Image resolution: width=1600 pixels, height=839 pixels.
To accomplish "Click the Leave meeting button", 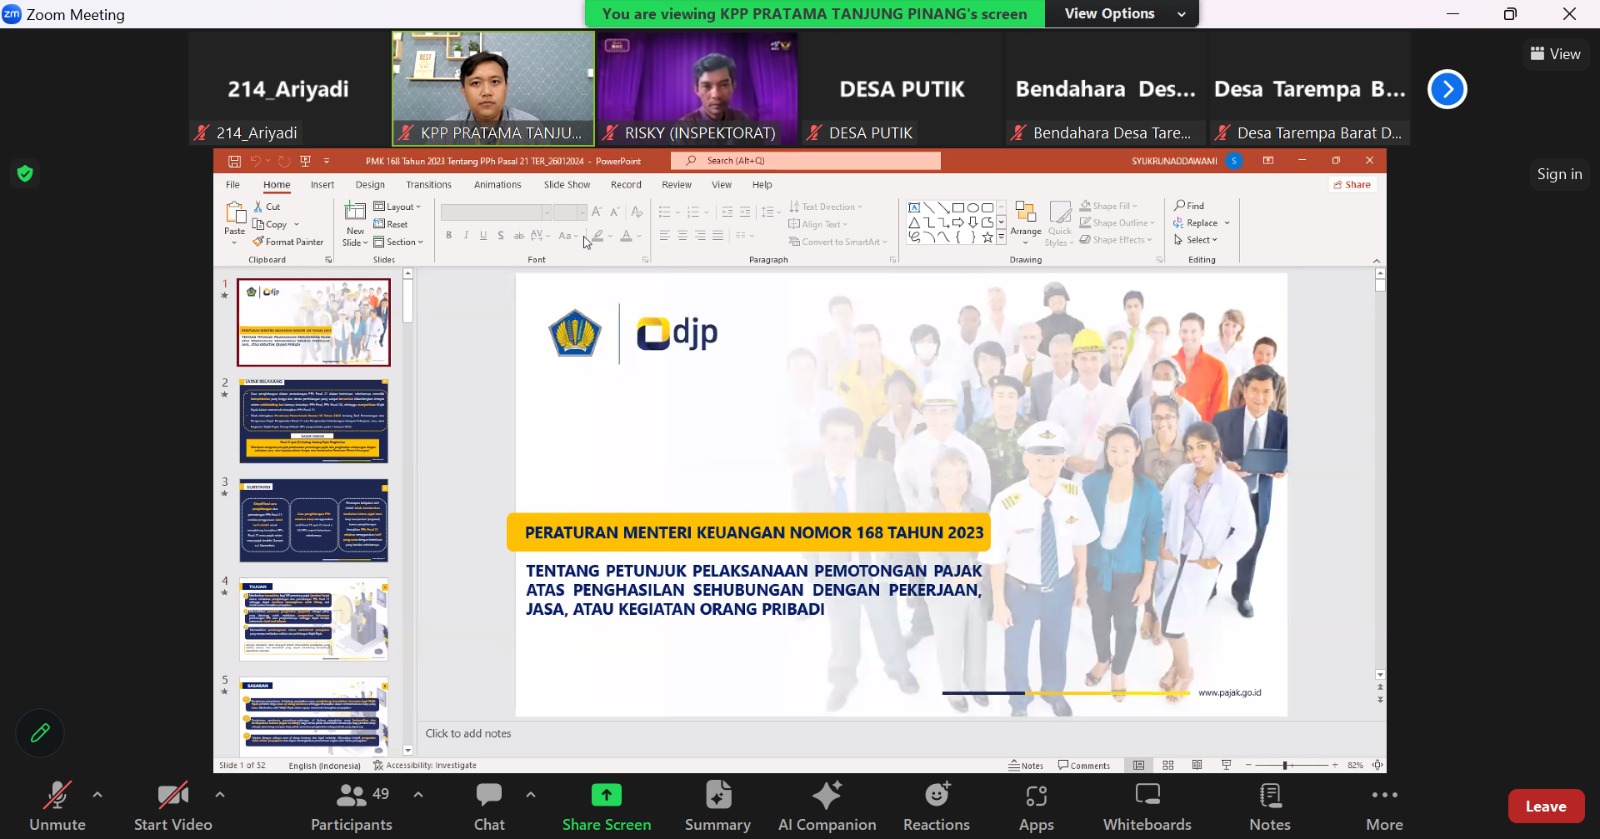I will [x=1545, y=806].
